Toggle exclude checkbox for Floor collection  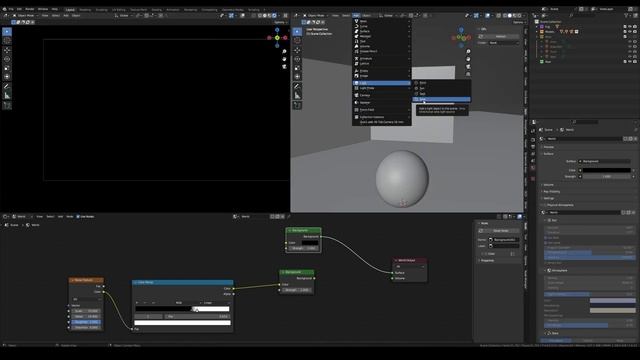[625, 62]
